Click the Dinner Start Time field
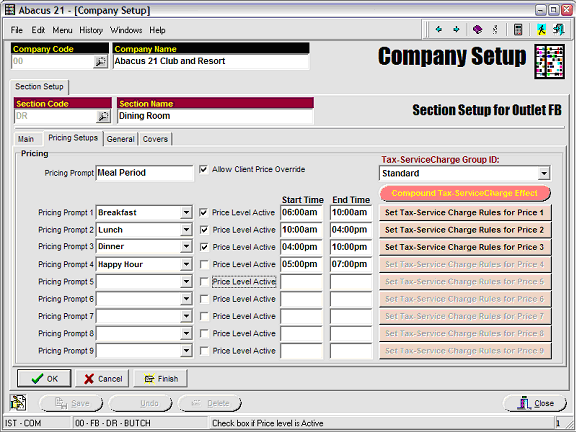576x432 pixels. click(301, 247)
